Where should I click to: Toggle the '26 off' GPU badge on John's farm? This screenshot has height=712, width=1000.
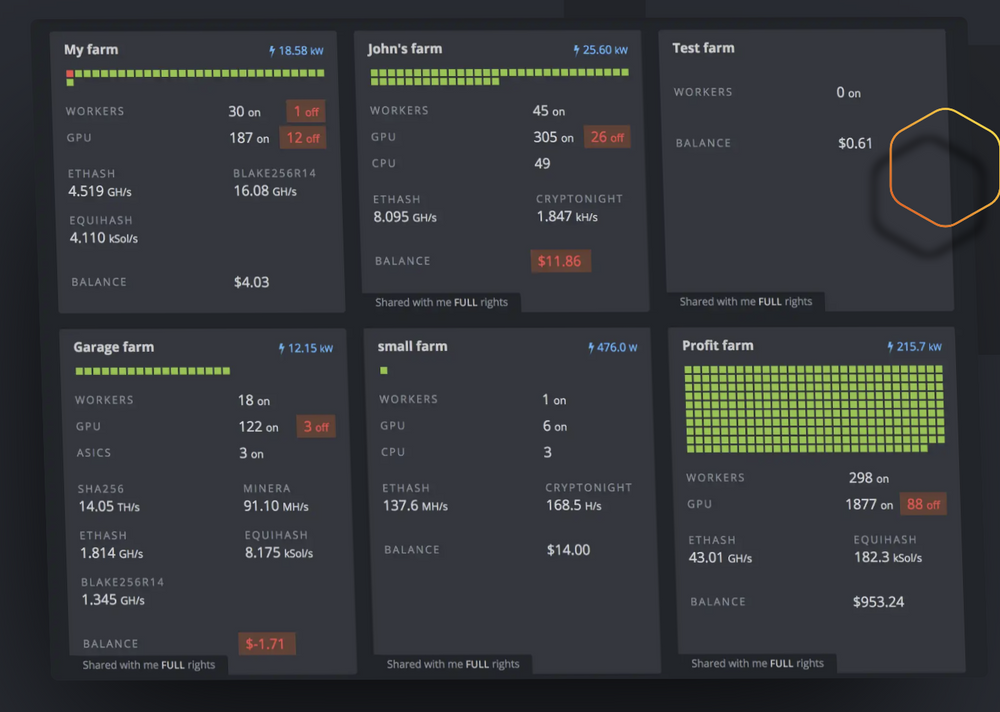(607, 137)
